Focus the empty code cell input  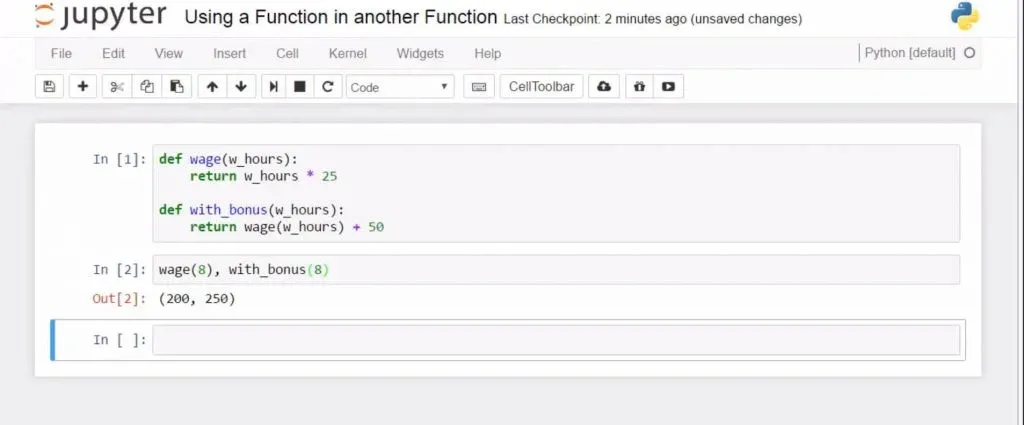click(x=556, y=340)
